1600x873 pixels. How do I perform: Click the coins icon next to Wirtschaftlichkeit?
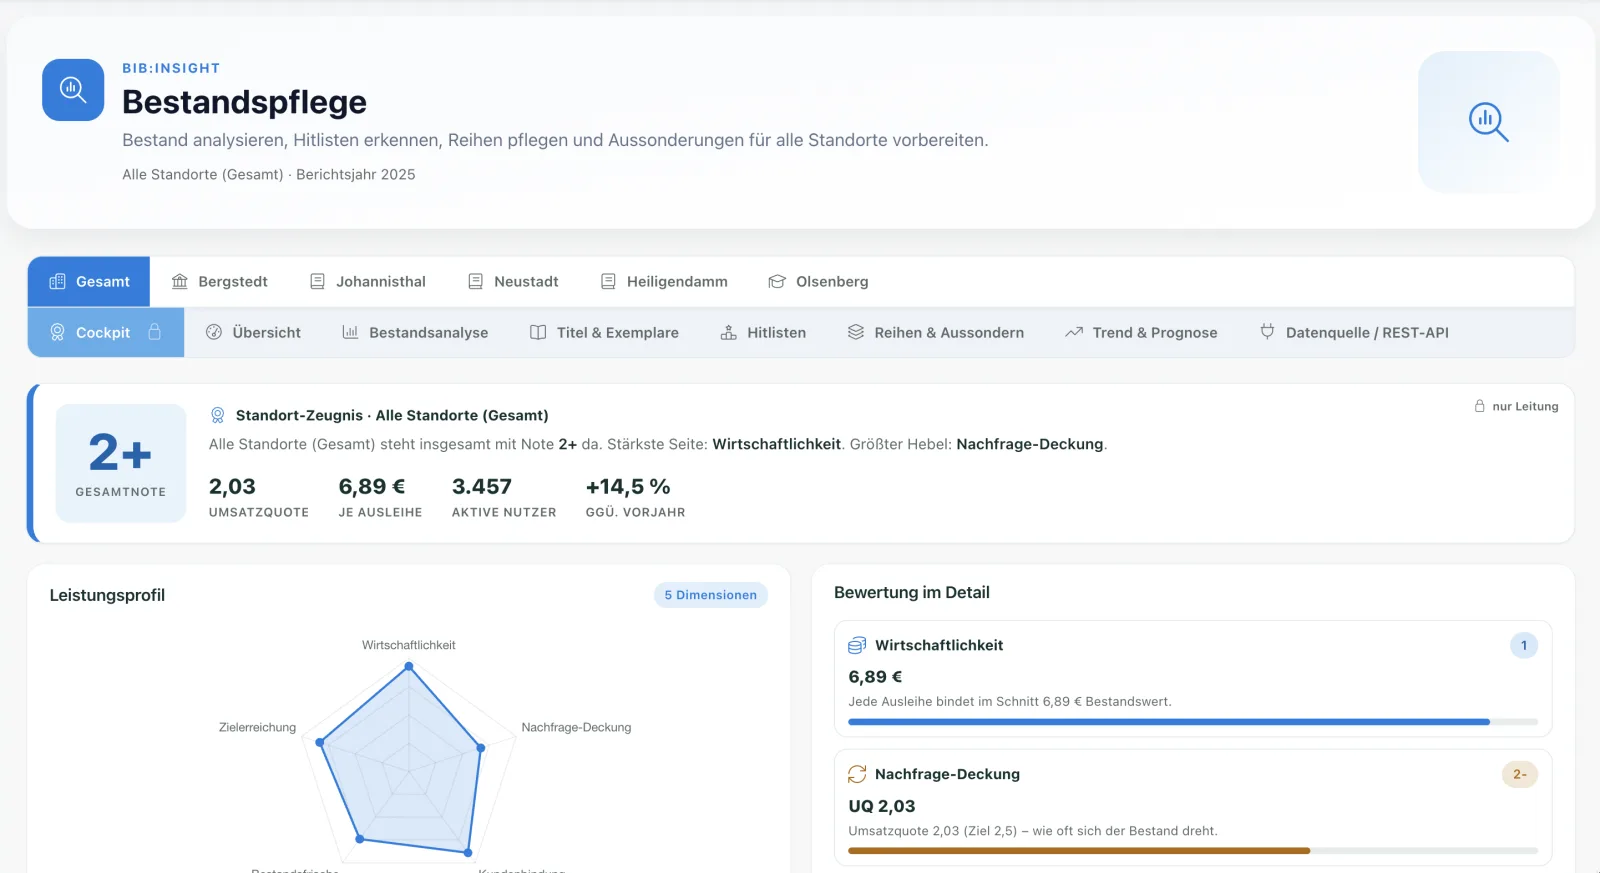(857, 646)
